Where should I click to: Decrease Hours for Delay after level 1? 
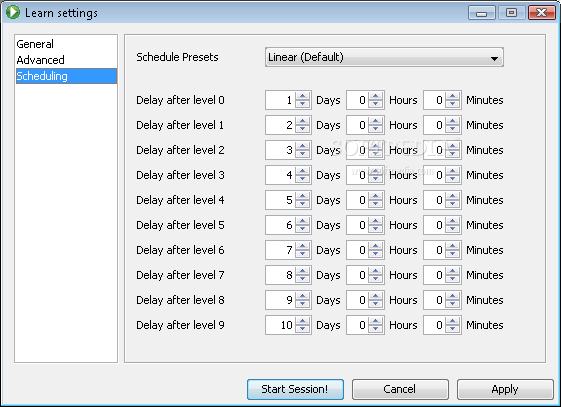coord(376,129)
